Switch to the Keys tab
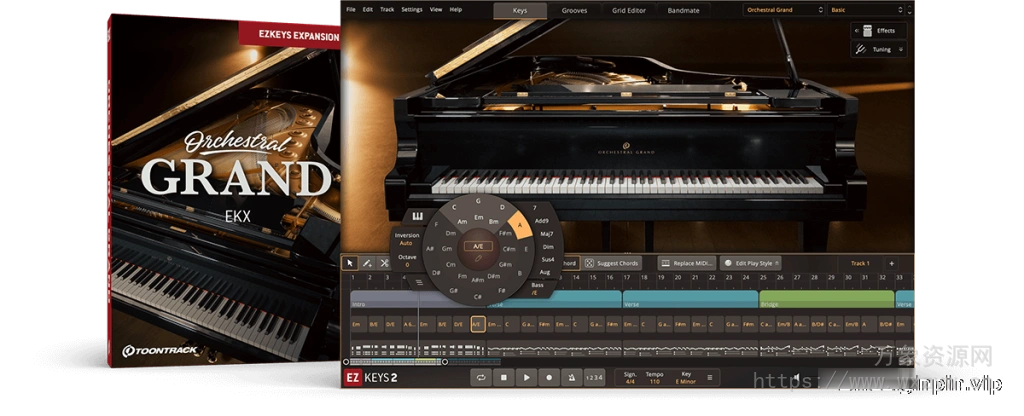The height and width of the screenshot is (416, 1024). pyautogui.click(x=520, y=10)
